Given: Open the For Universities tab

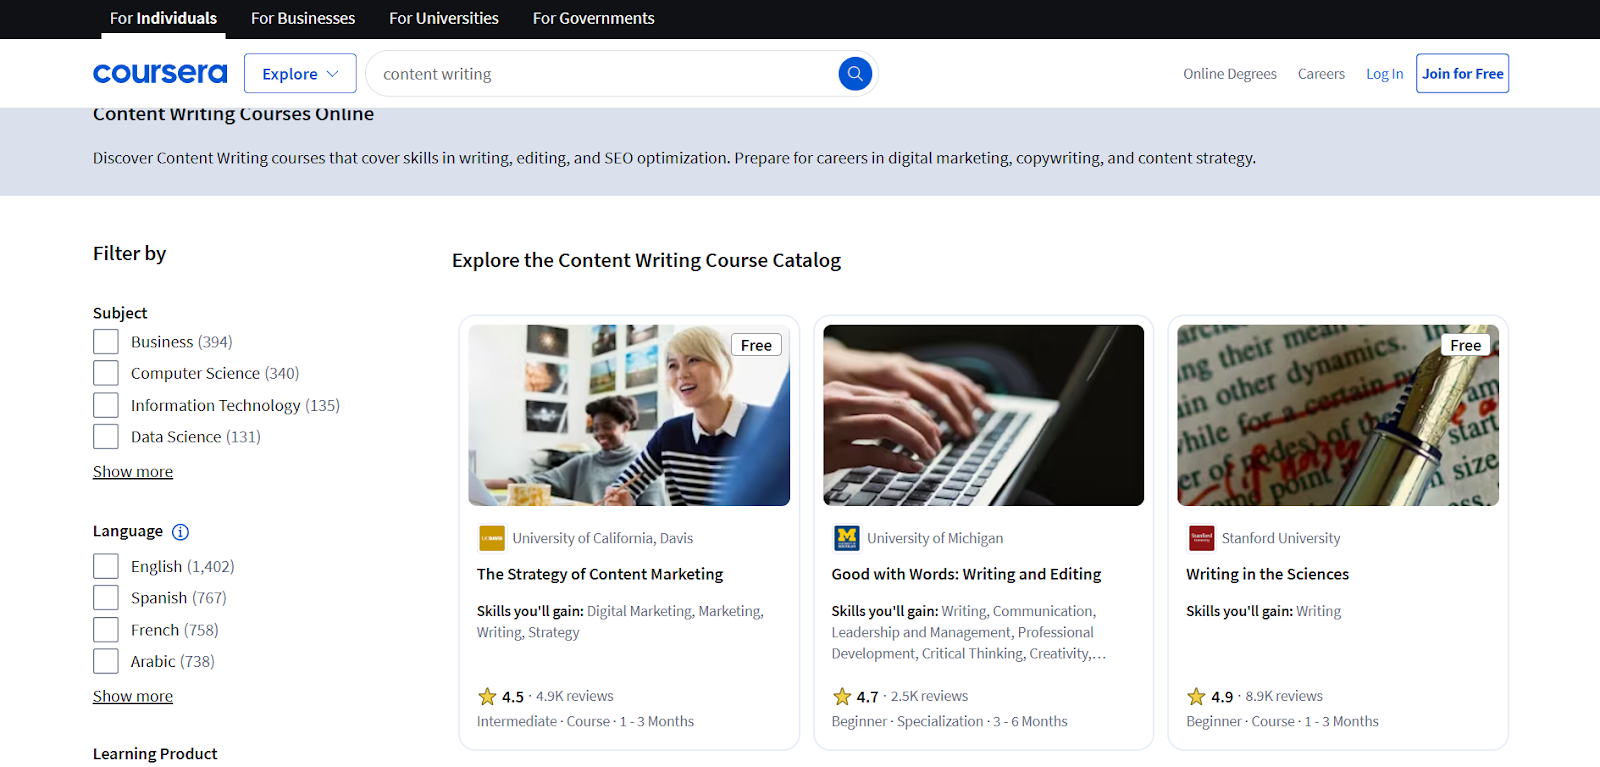Looking at the screenshot, I should (x=443, y=18).
